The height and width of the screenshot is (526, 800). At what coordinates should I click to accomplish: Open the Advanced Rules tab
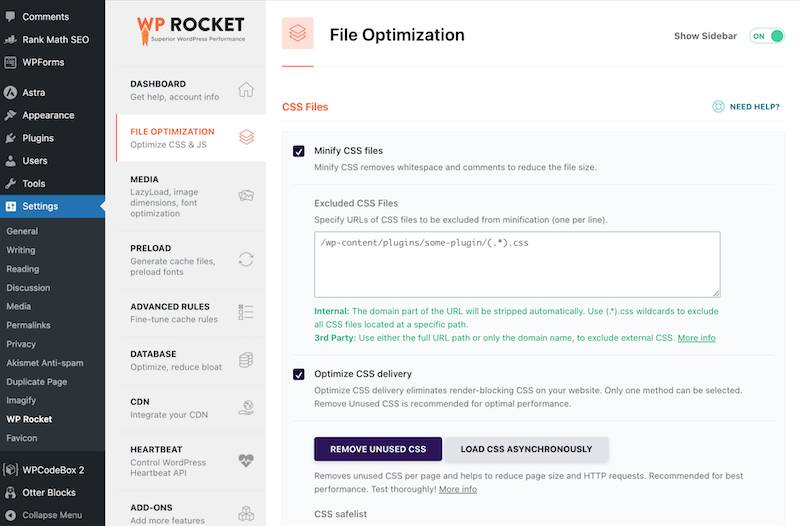pyautogui.click(x=191, y=313)
